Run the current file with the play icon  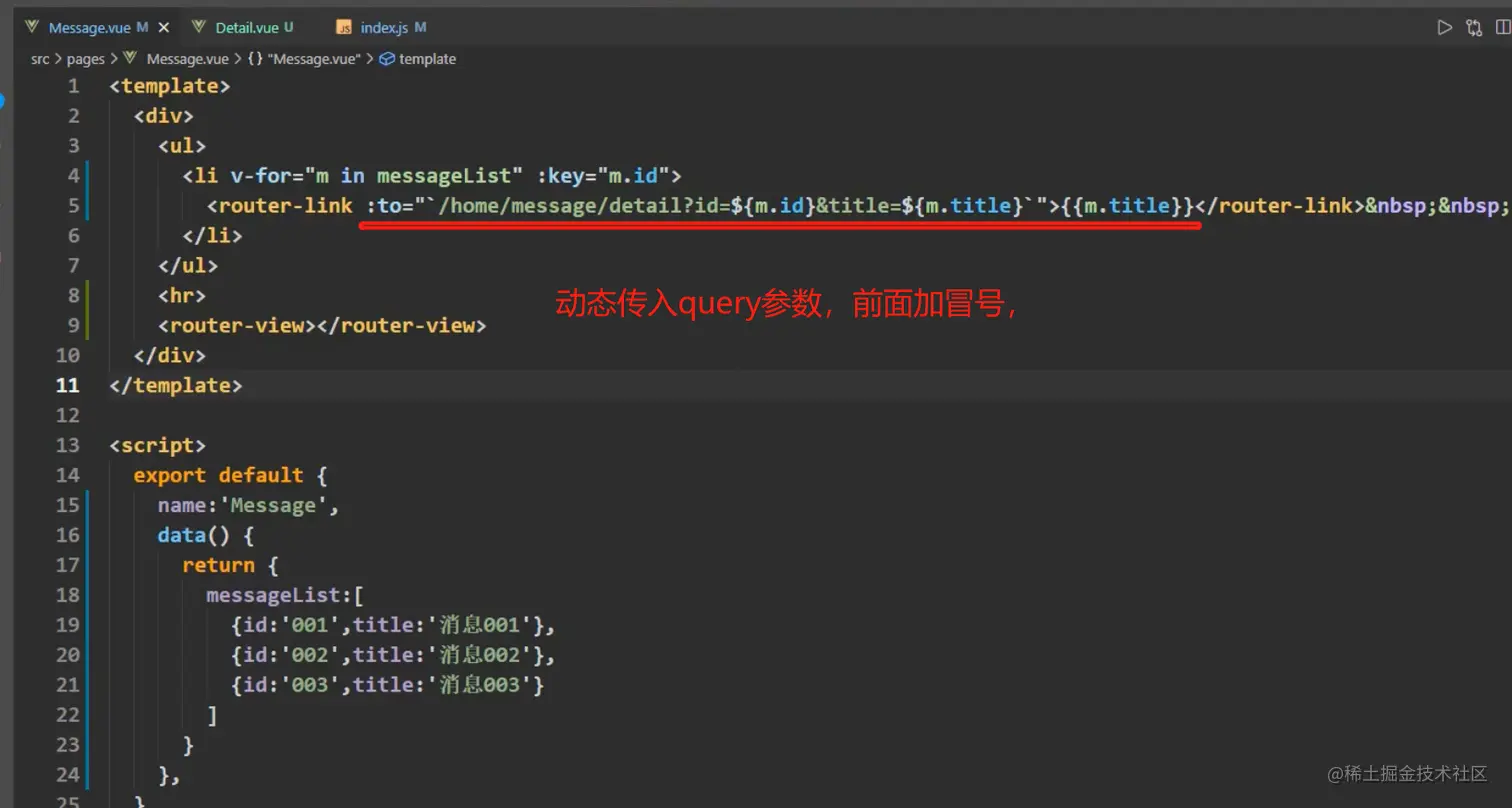[1444, 27]
